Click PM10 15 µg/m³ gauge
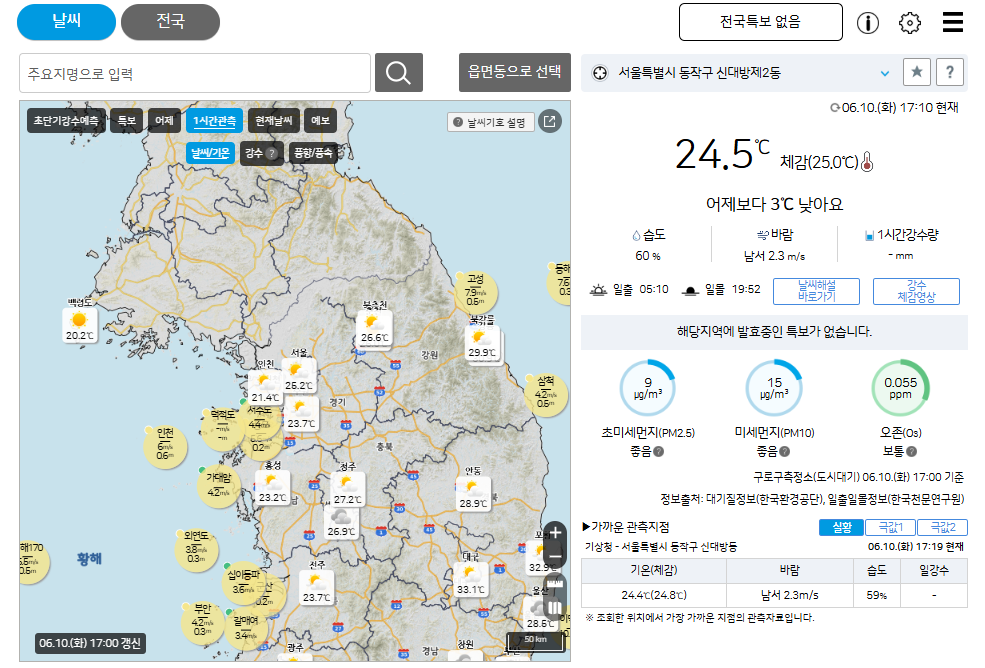Image resolution: width=985 pixels, height=668 pixels. [774, 388]
